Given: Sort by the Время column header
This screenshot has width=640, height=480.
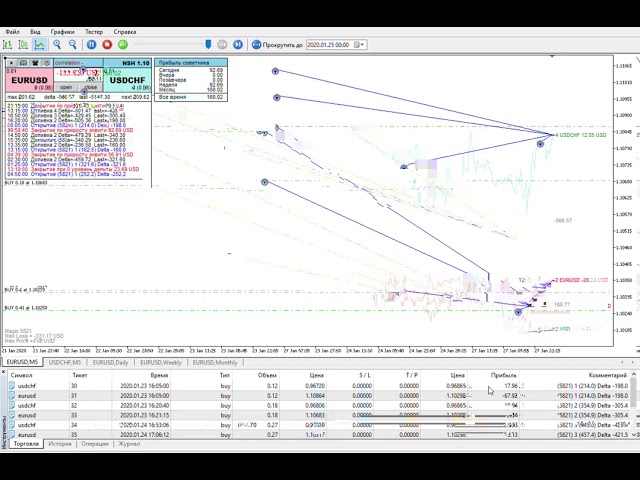Looking at the screenshot, I should tap(159, 375).
